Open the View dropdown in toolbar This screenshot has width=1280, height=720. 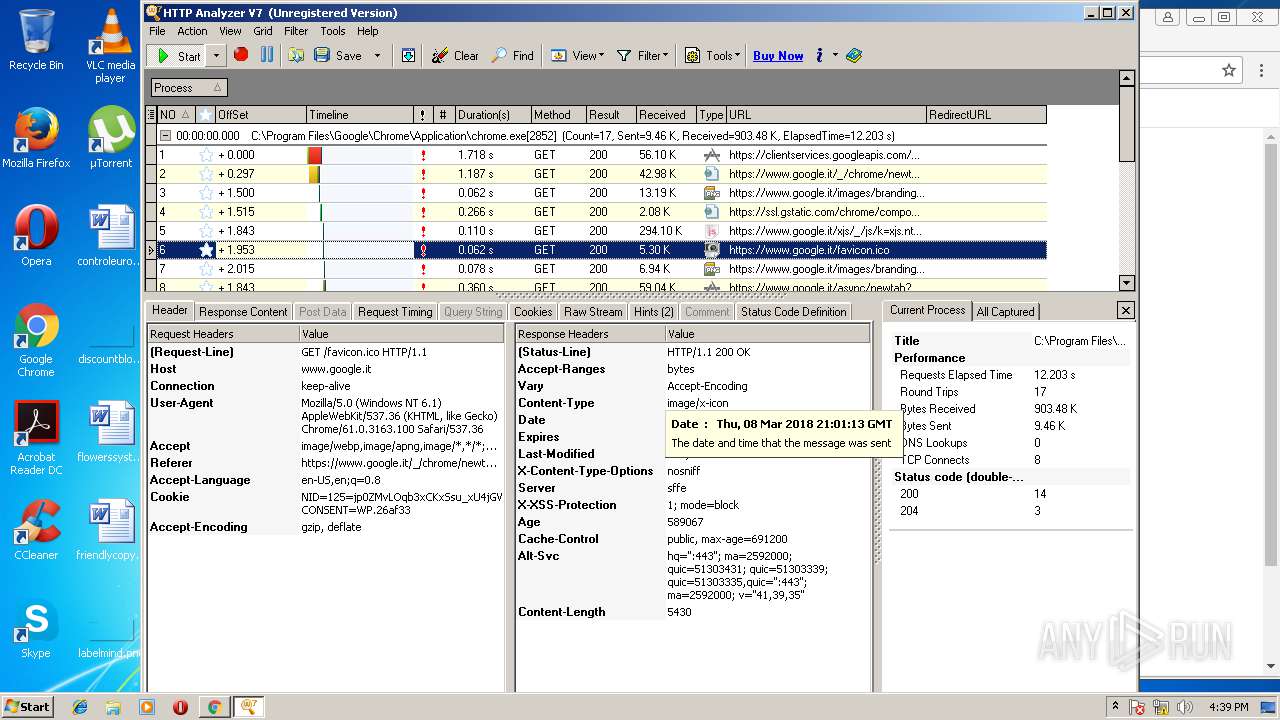577,56
